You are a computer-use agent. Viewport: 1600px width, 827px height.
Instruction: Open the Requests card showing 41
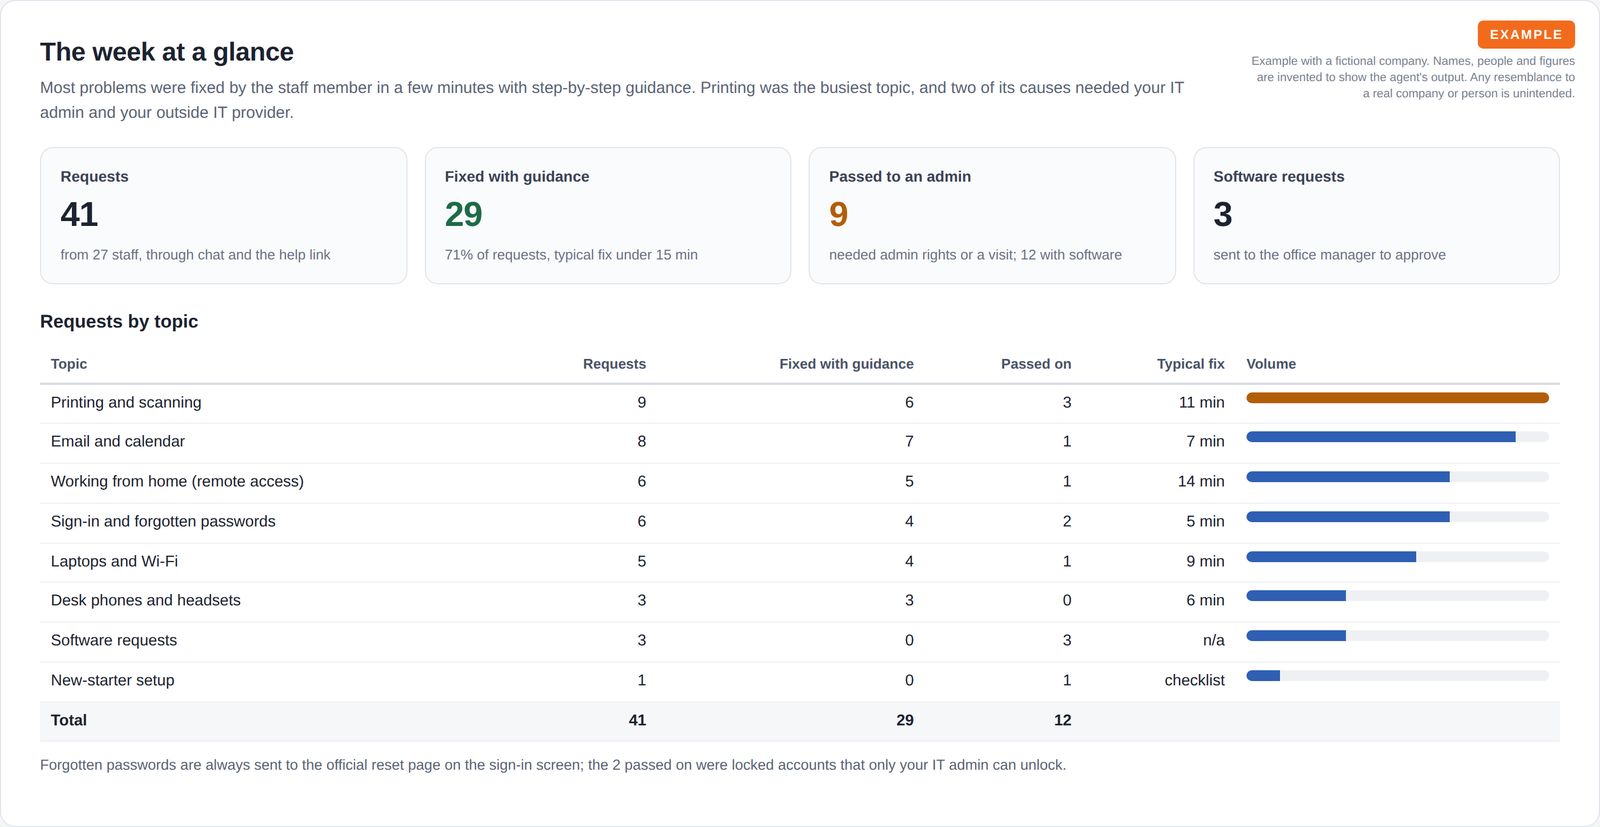(224, 216)
